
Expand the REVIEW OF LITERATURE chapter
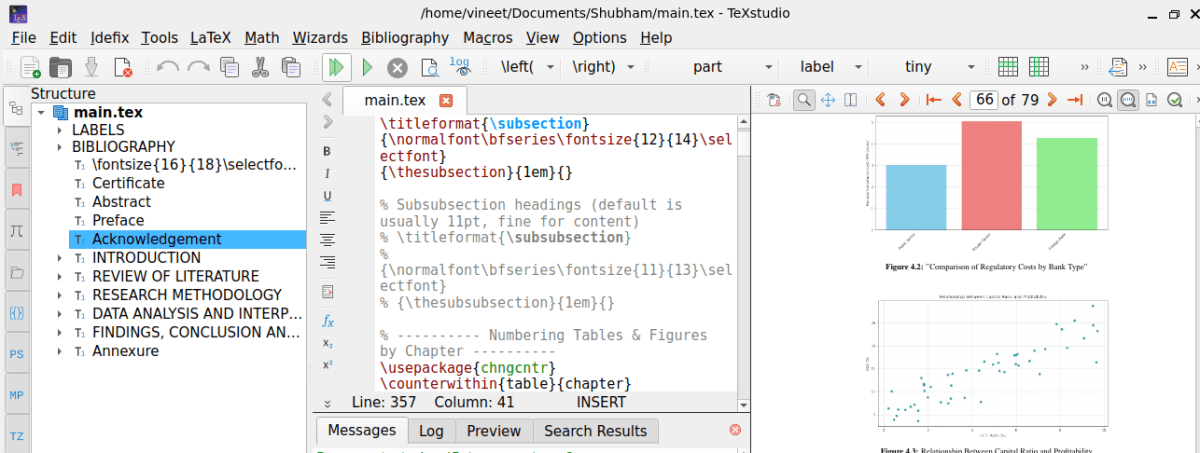(x=60, y=277)
